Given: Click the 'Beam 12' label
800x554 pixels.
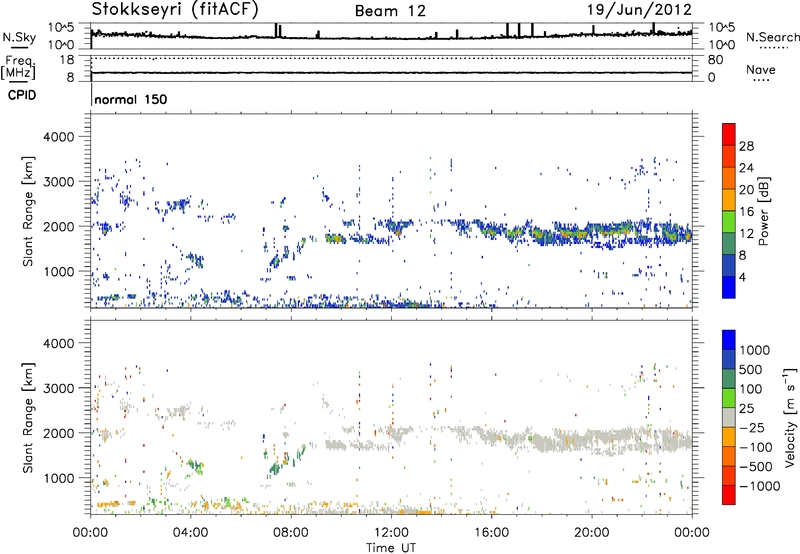Looking at the screenshot, I should click(390, 11).
